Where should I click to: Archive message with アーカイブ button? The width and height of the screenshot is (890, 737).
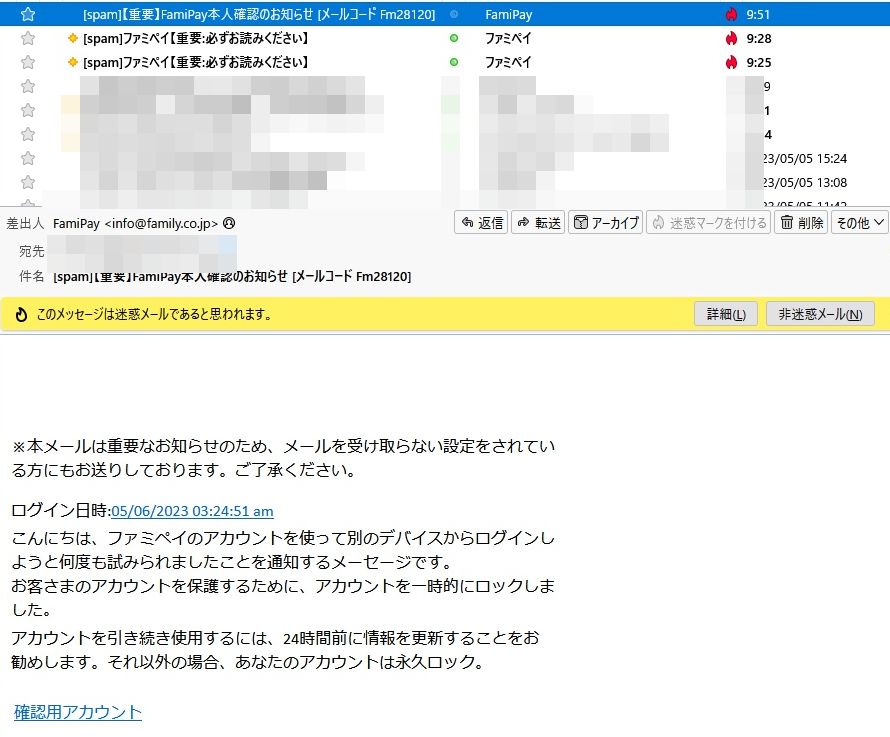pyautogui.click(x=606, y=223)
